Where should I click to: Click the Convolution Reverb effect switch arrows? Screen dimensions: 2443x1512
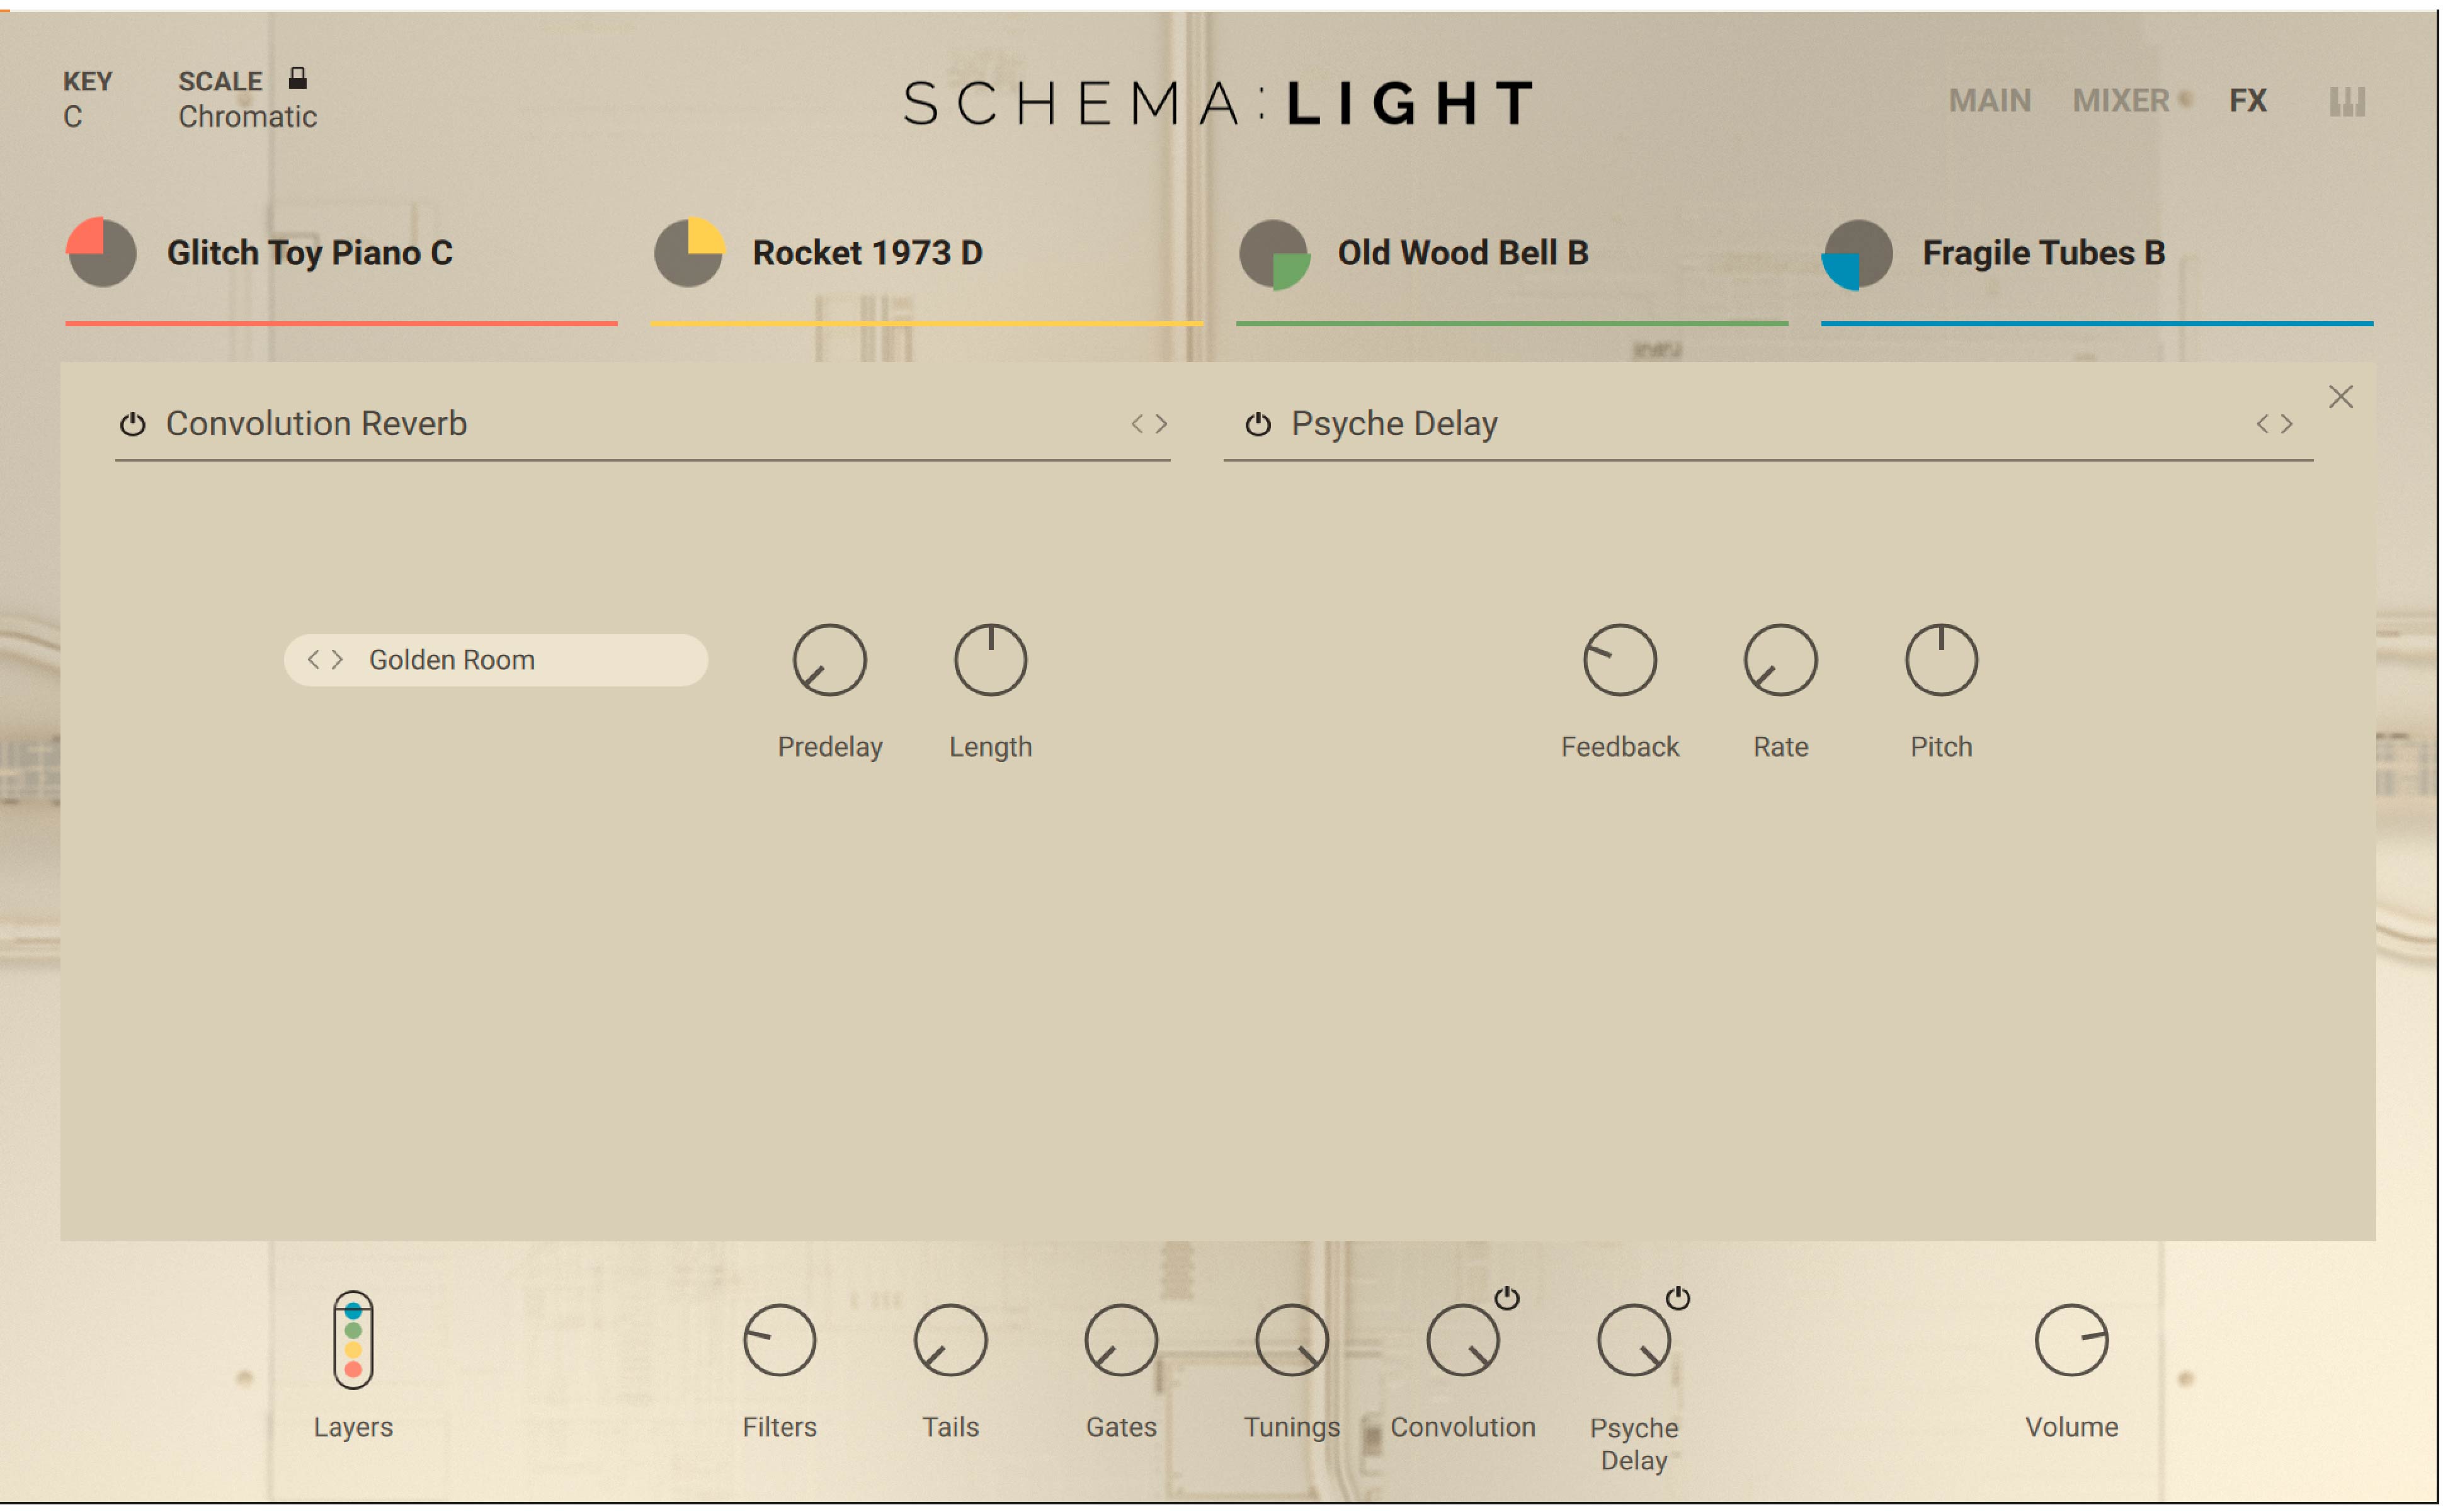click(1148, 424)
